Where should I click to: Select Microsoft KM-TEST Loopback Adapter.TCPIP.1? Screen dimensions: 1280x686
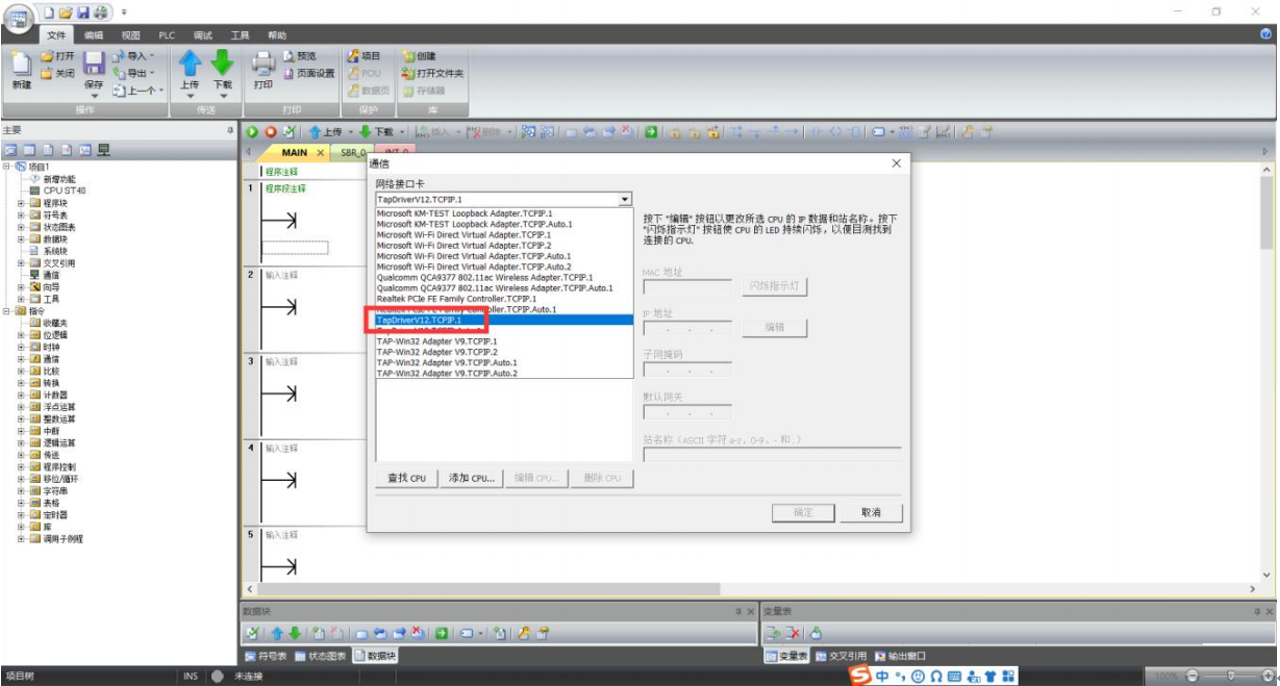(x=504, y=214)
